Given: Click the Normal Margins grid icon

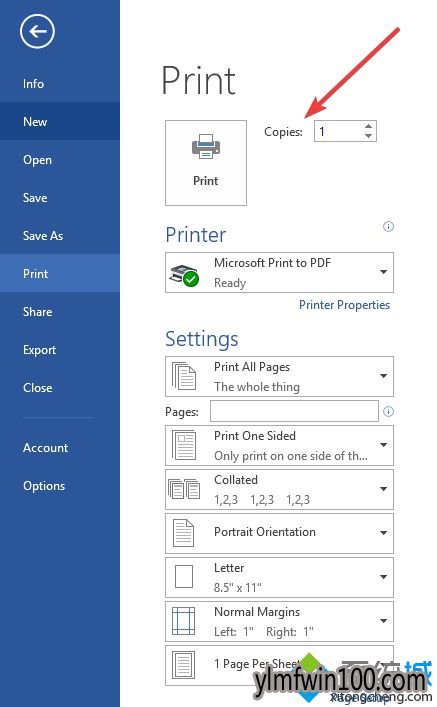Looking at the screenshot, I should [184, 621].
